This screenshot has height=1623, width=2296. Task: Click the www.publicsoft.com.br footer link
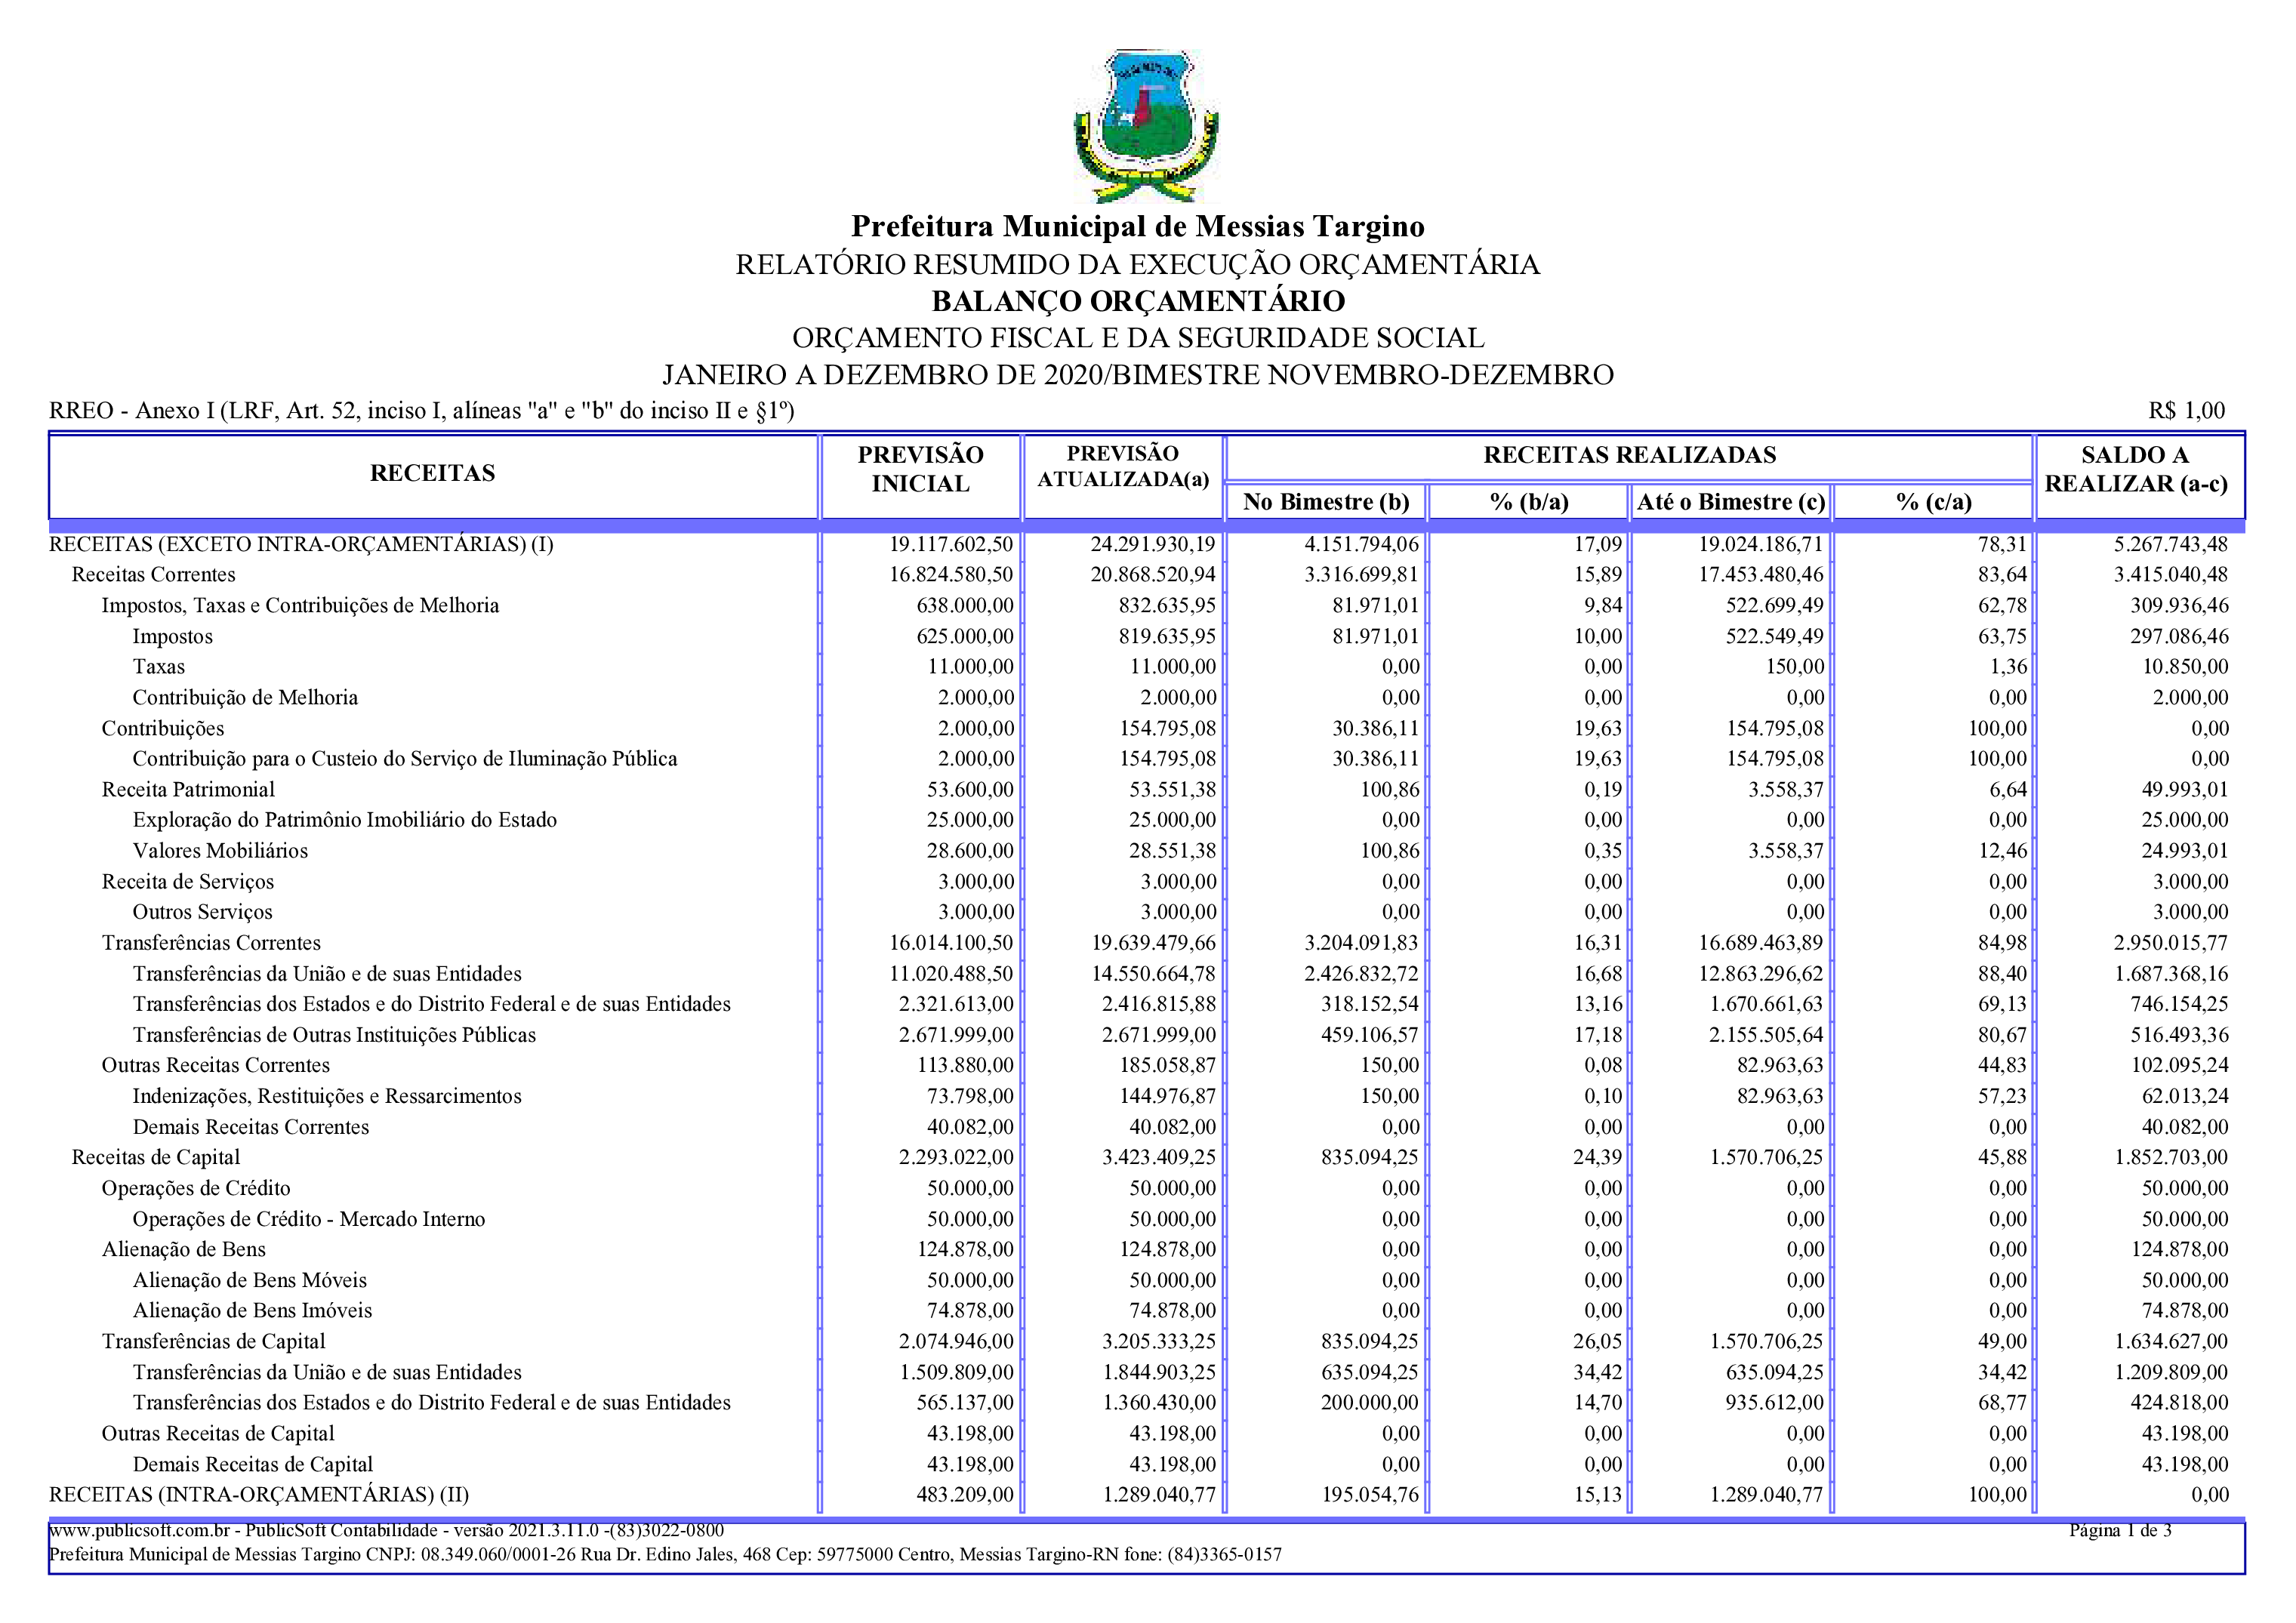pyautogui.click(x=140, y=1530)
